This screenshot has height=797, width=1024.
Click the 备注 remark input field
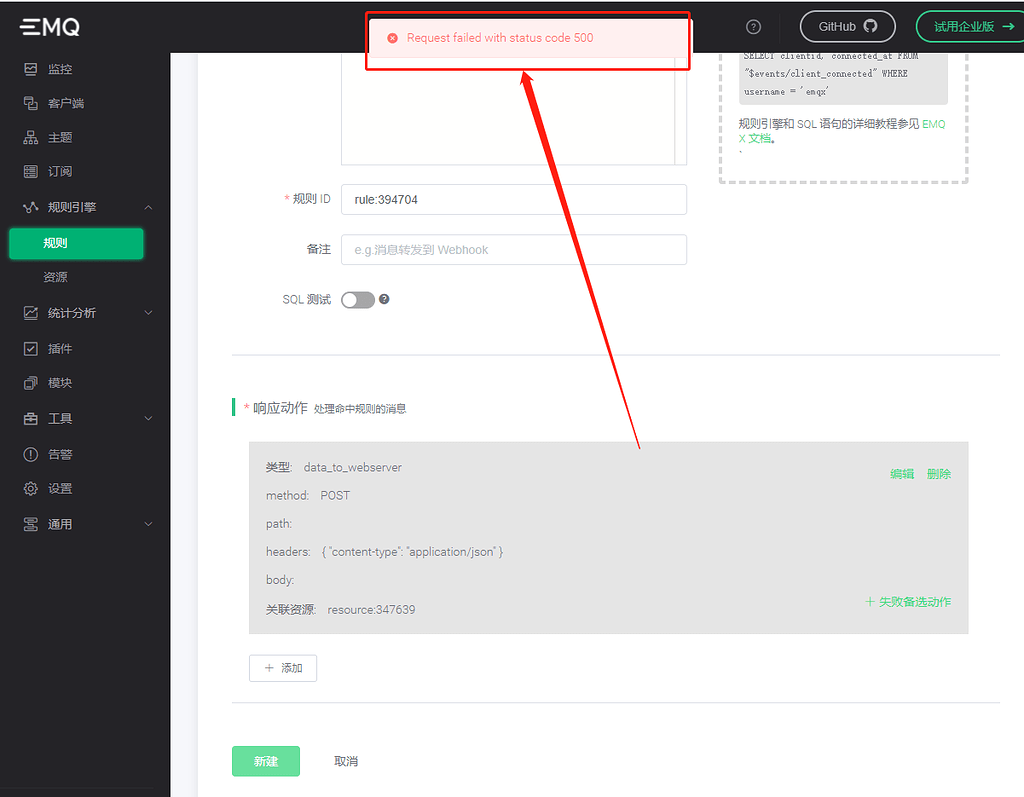(513, 249)
